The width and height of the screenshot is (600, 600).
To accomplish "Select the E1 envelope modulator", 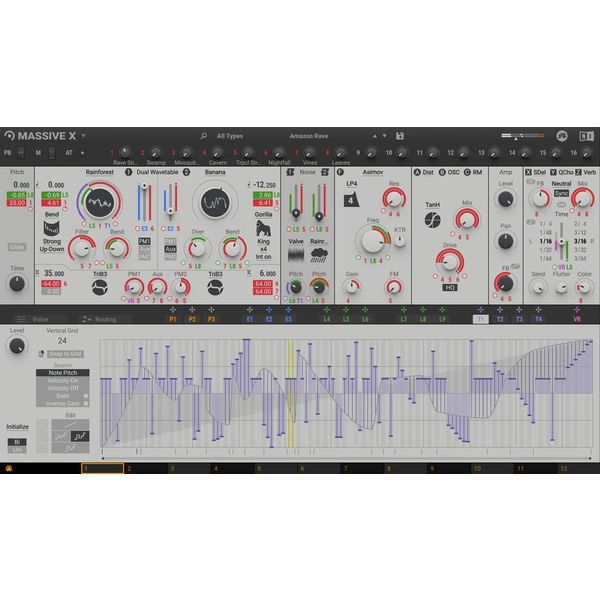I will click(x=250, y=319).
